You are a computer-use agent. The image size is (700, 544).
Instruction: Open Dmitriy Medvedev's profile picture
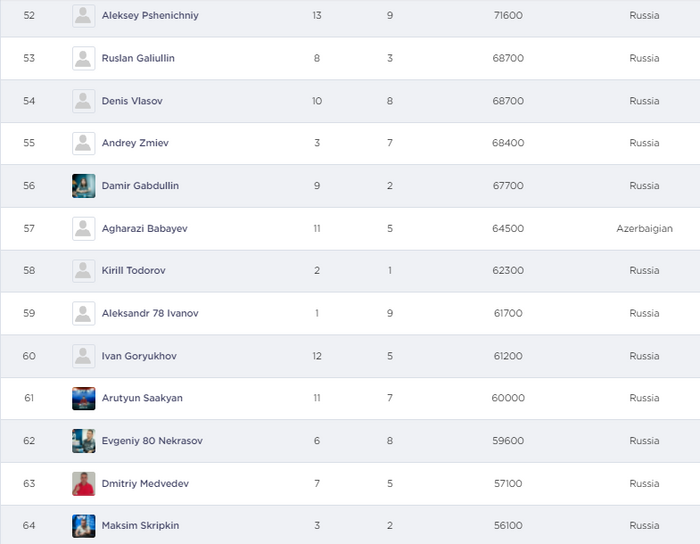(x=84, y=483)
